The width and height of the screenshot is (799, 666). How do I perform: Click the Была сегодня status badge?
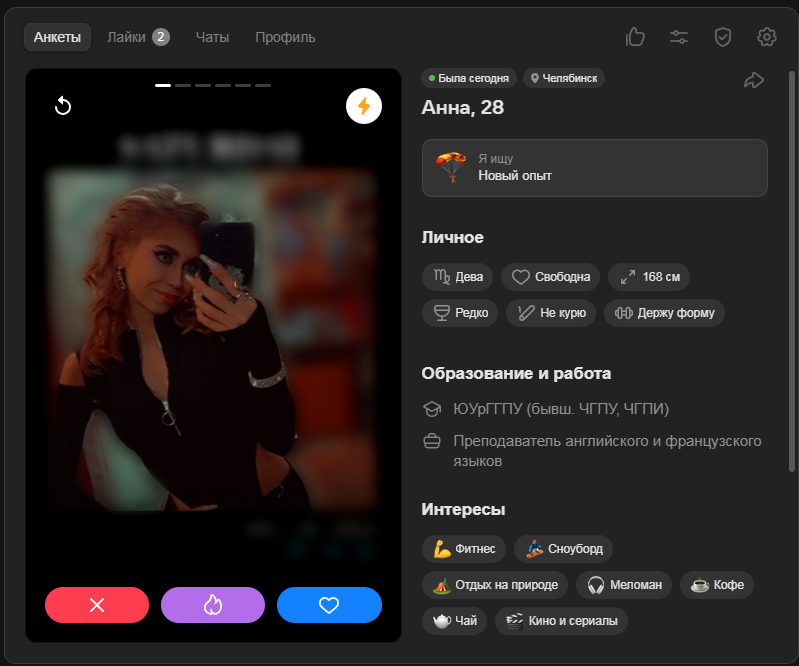pos(469,78)
